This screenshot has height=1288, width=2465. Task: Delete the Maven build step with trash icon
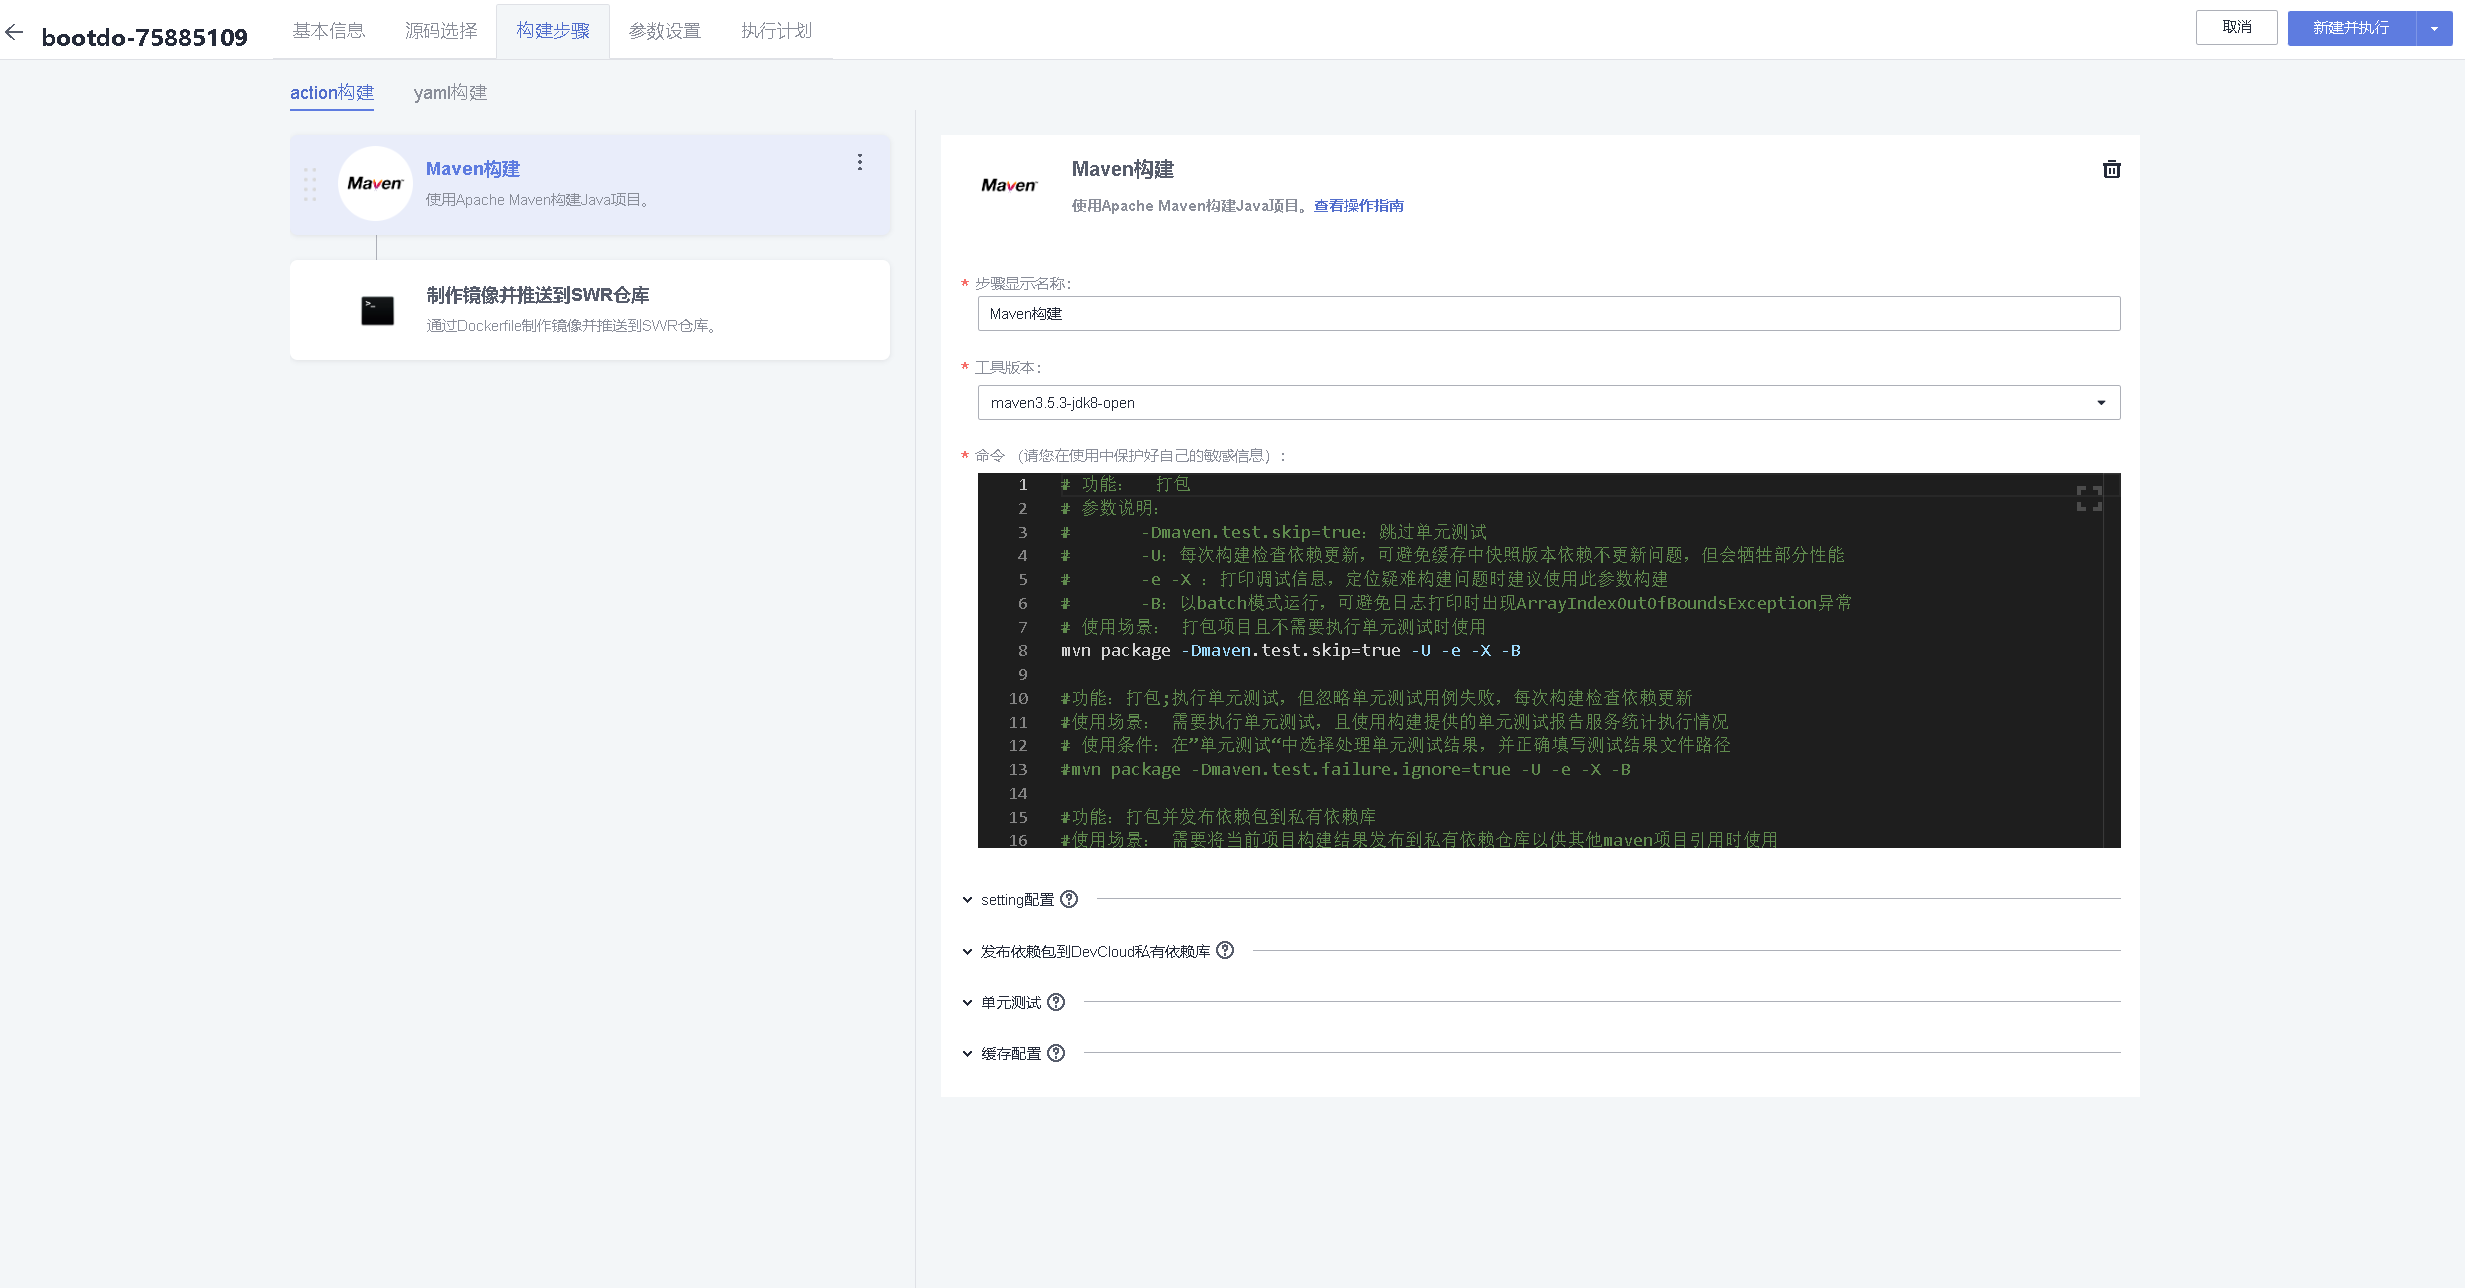[2111, 169]
